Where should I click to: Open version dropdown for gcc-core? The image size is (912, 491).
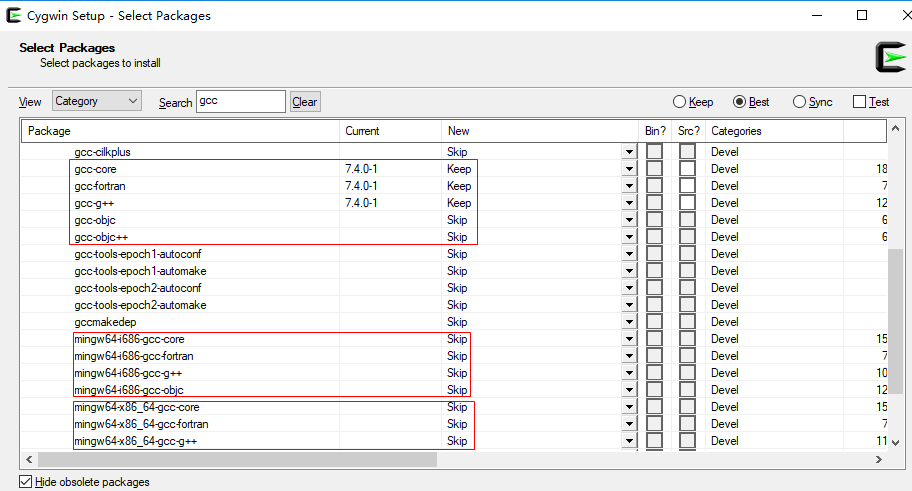click(x=629, y=169)
